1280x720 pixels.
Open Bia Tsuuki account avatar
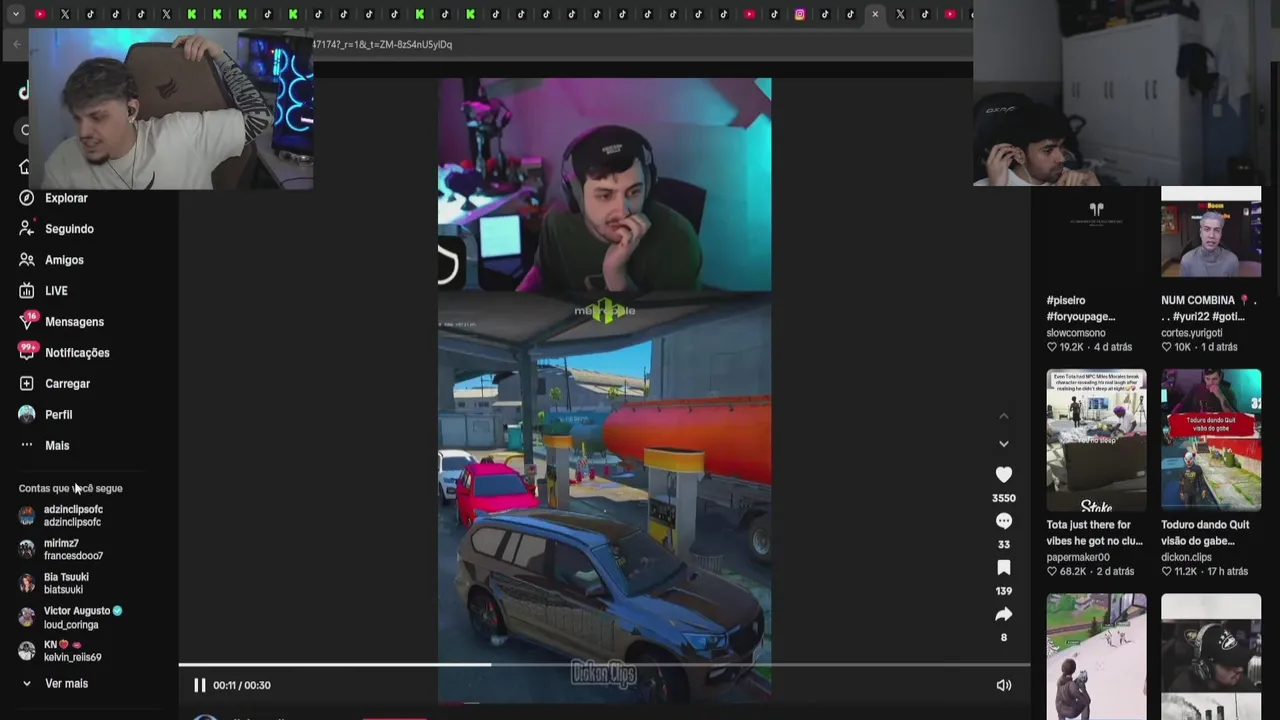coord(26,583)
